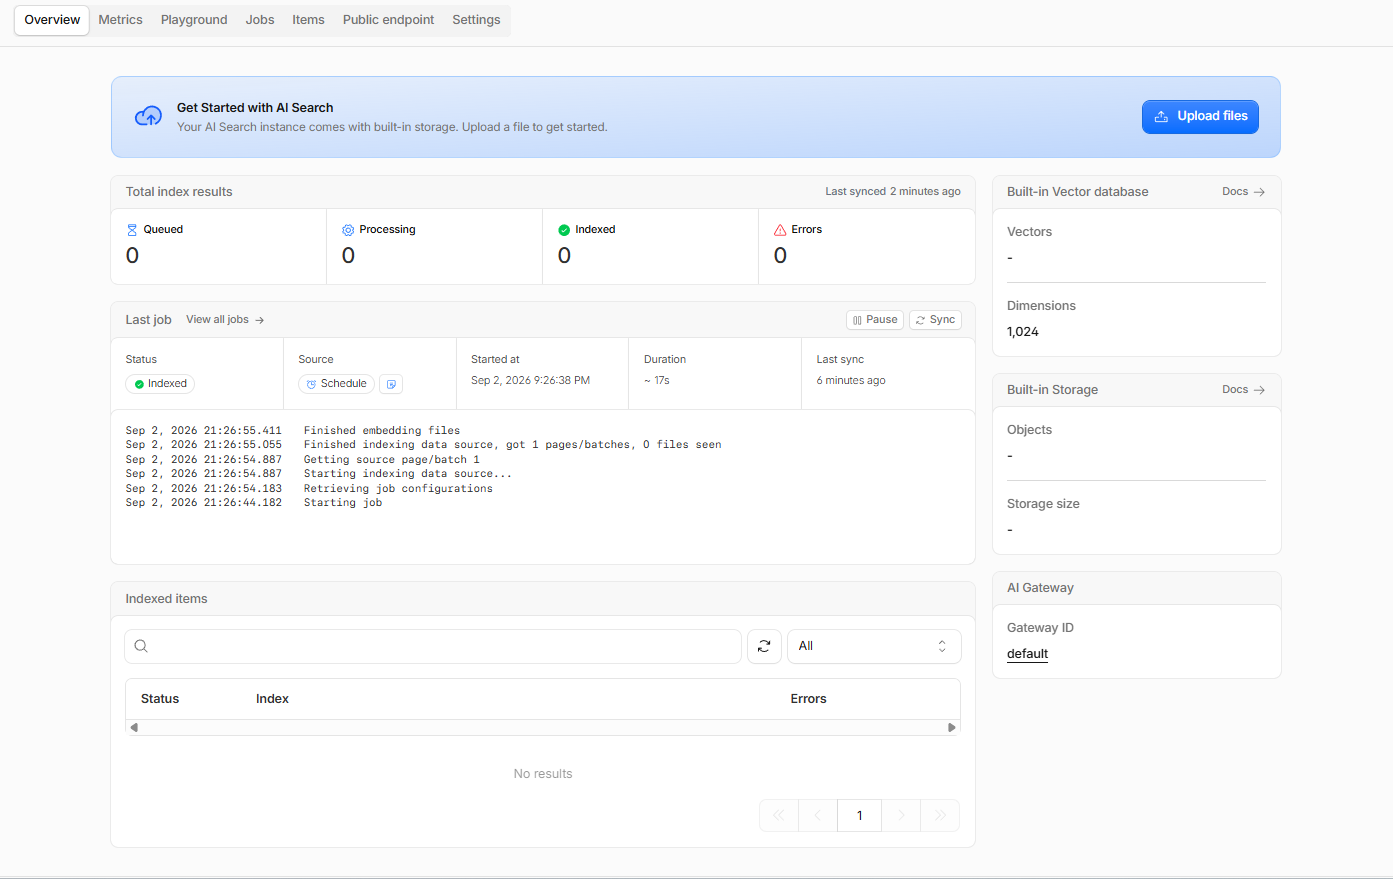Sync the index now
This screenshot has width=1393, height=879.
tap(935, 320)
